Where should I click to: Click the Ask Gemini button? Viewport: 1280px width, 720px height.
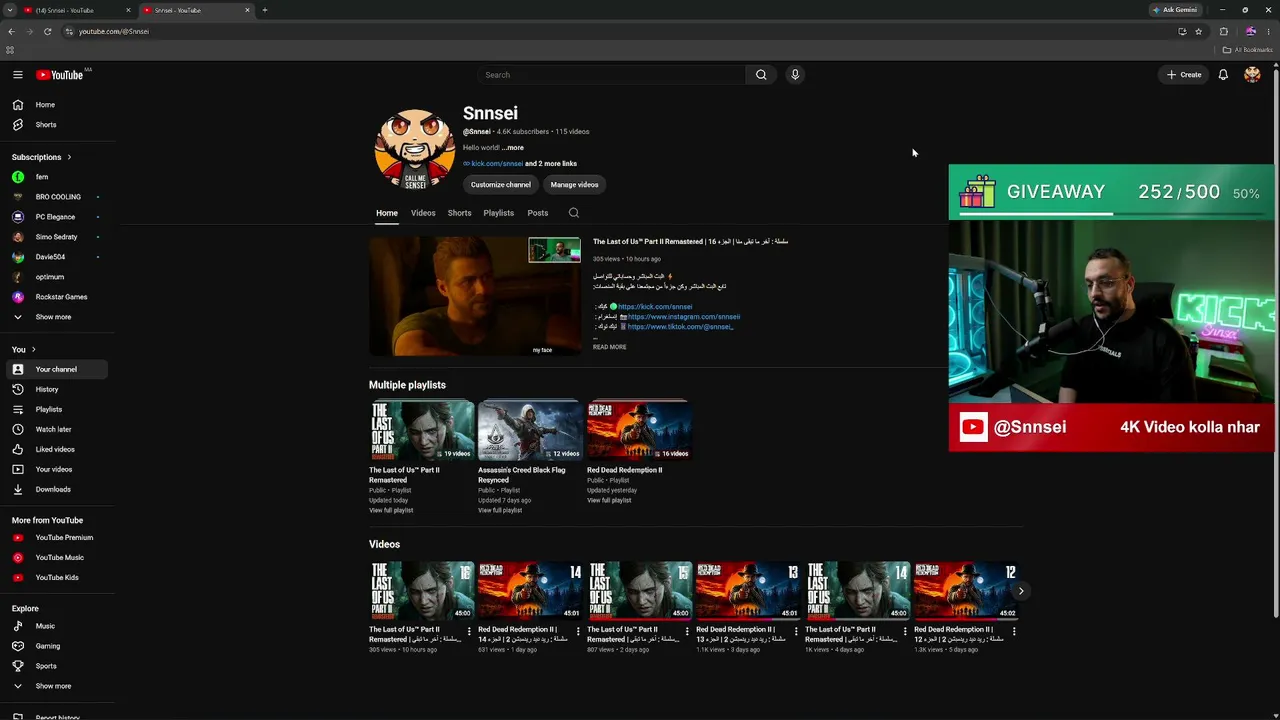1175,10
